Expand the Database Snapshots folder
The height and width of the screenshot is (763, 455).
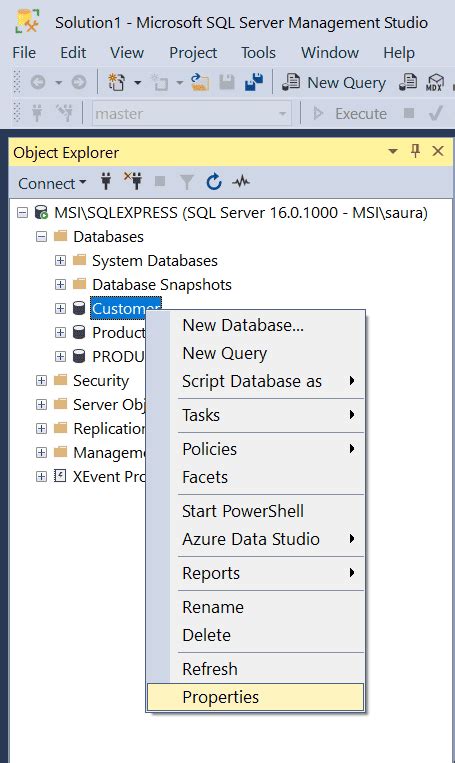(x=60, y=284)
